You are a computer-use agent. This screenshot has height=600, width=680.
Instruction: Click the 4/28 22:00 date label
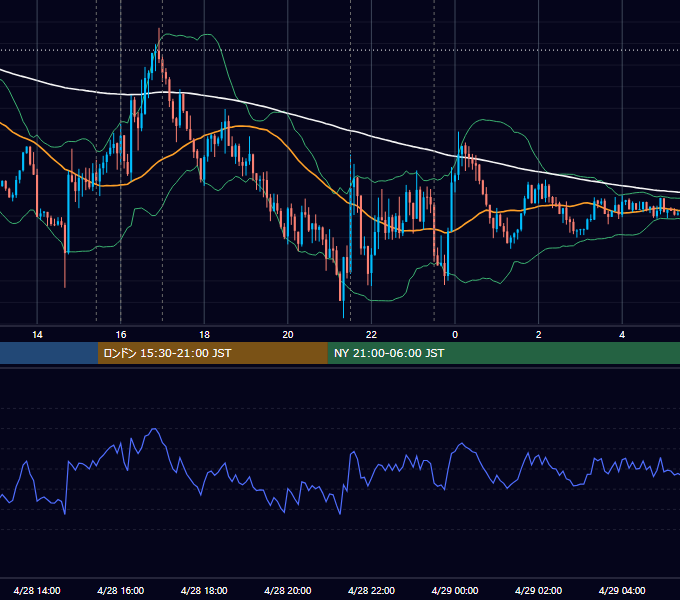click(x=371, y=590)
